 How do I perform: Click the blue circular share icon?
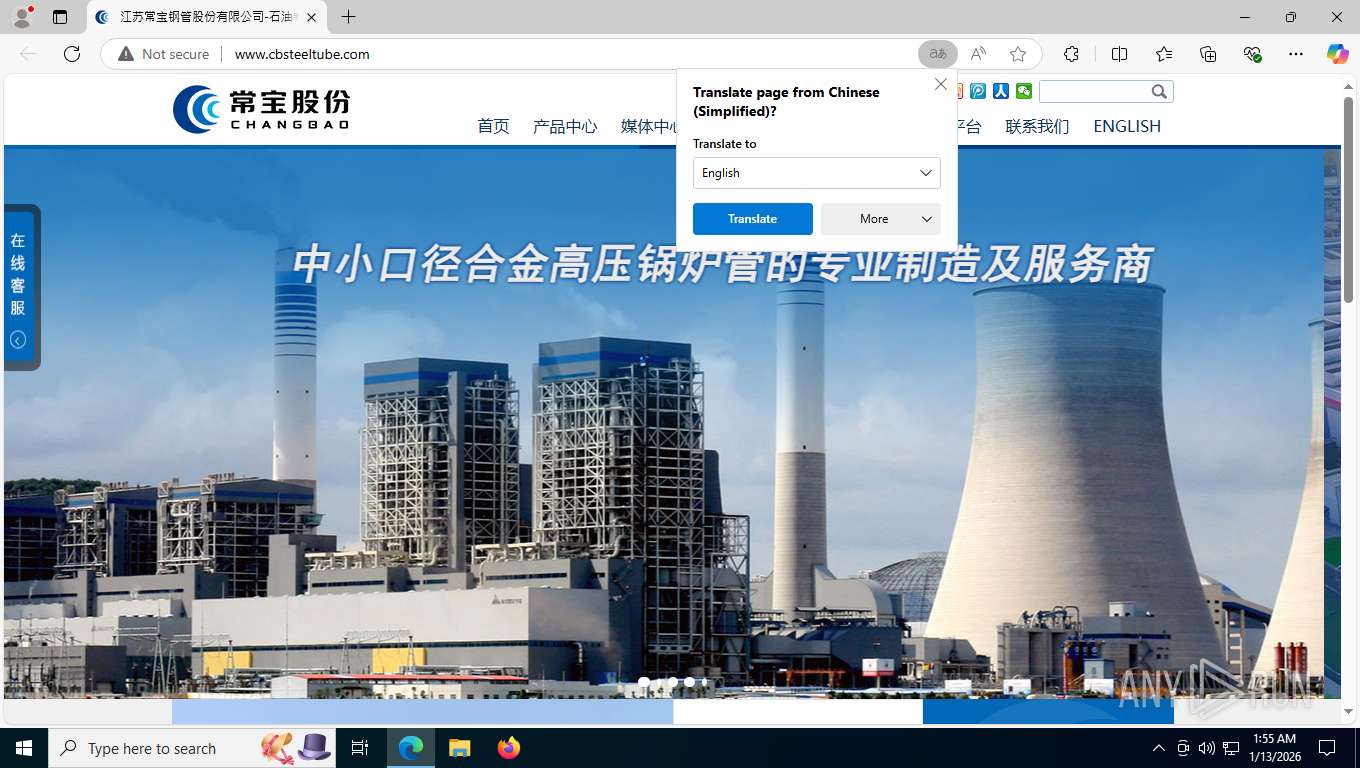(x=978, y=91)
